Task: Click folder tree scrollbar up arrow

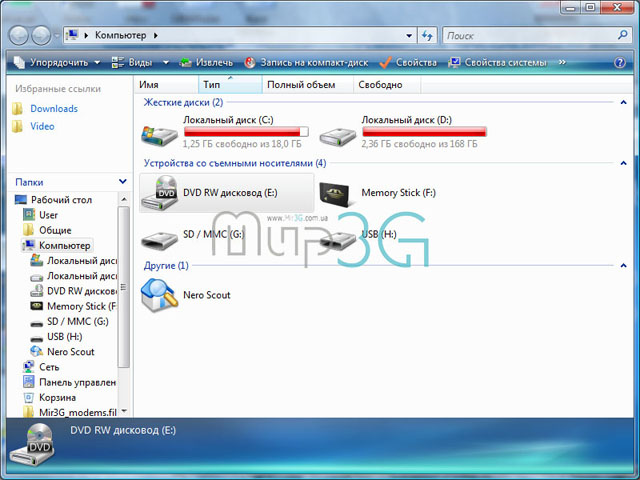Action: (x=124, y=199)
